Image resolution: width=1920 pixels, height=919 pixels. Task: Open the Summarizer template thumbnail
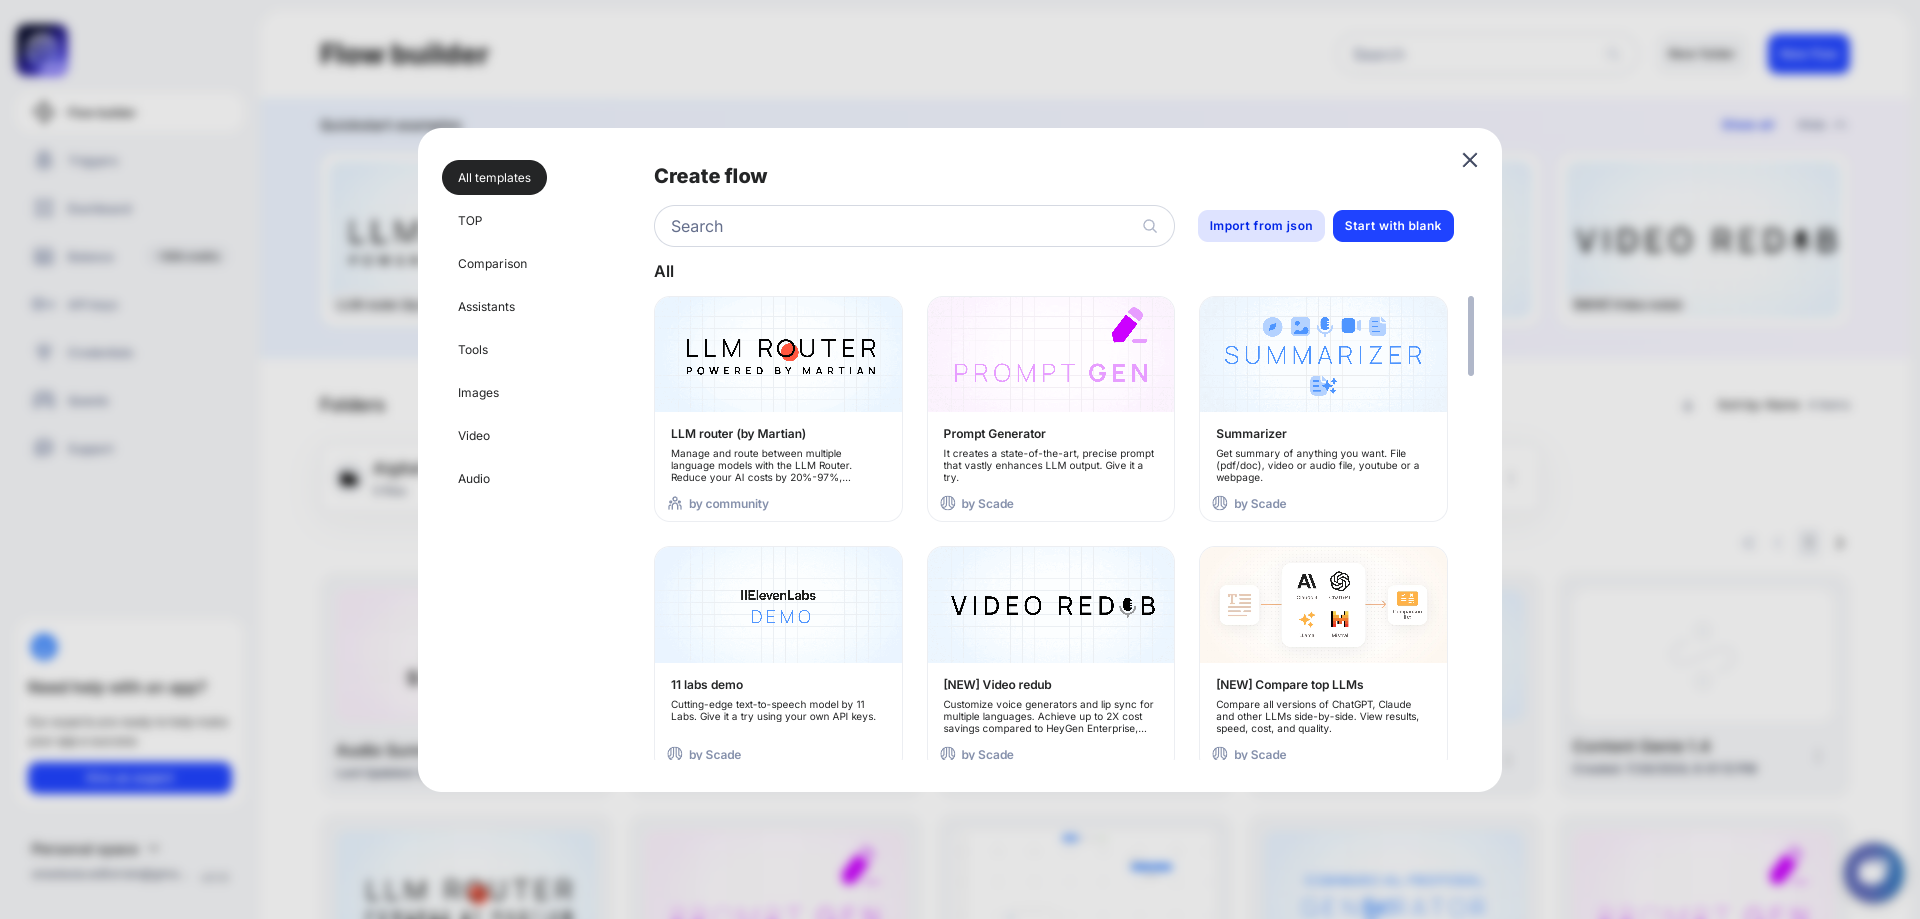(x=1323, y=354)
